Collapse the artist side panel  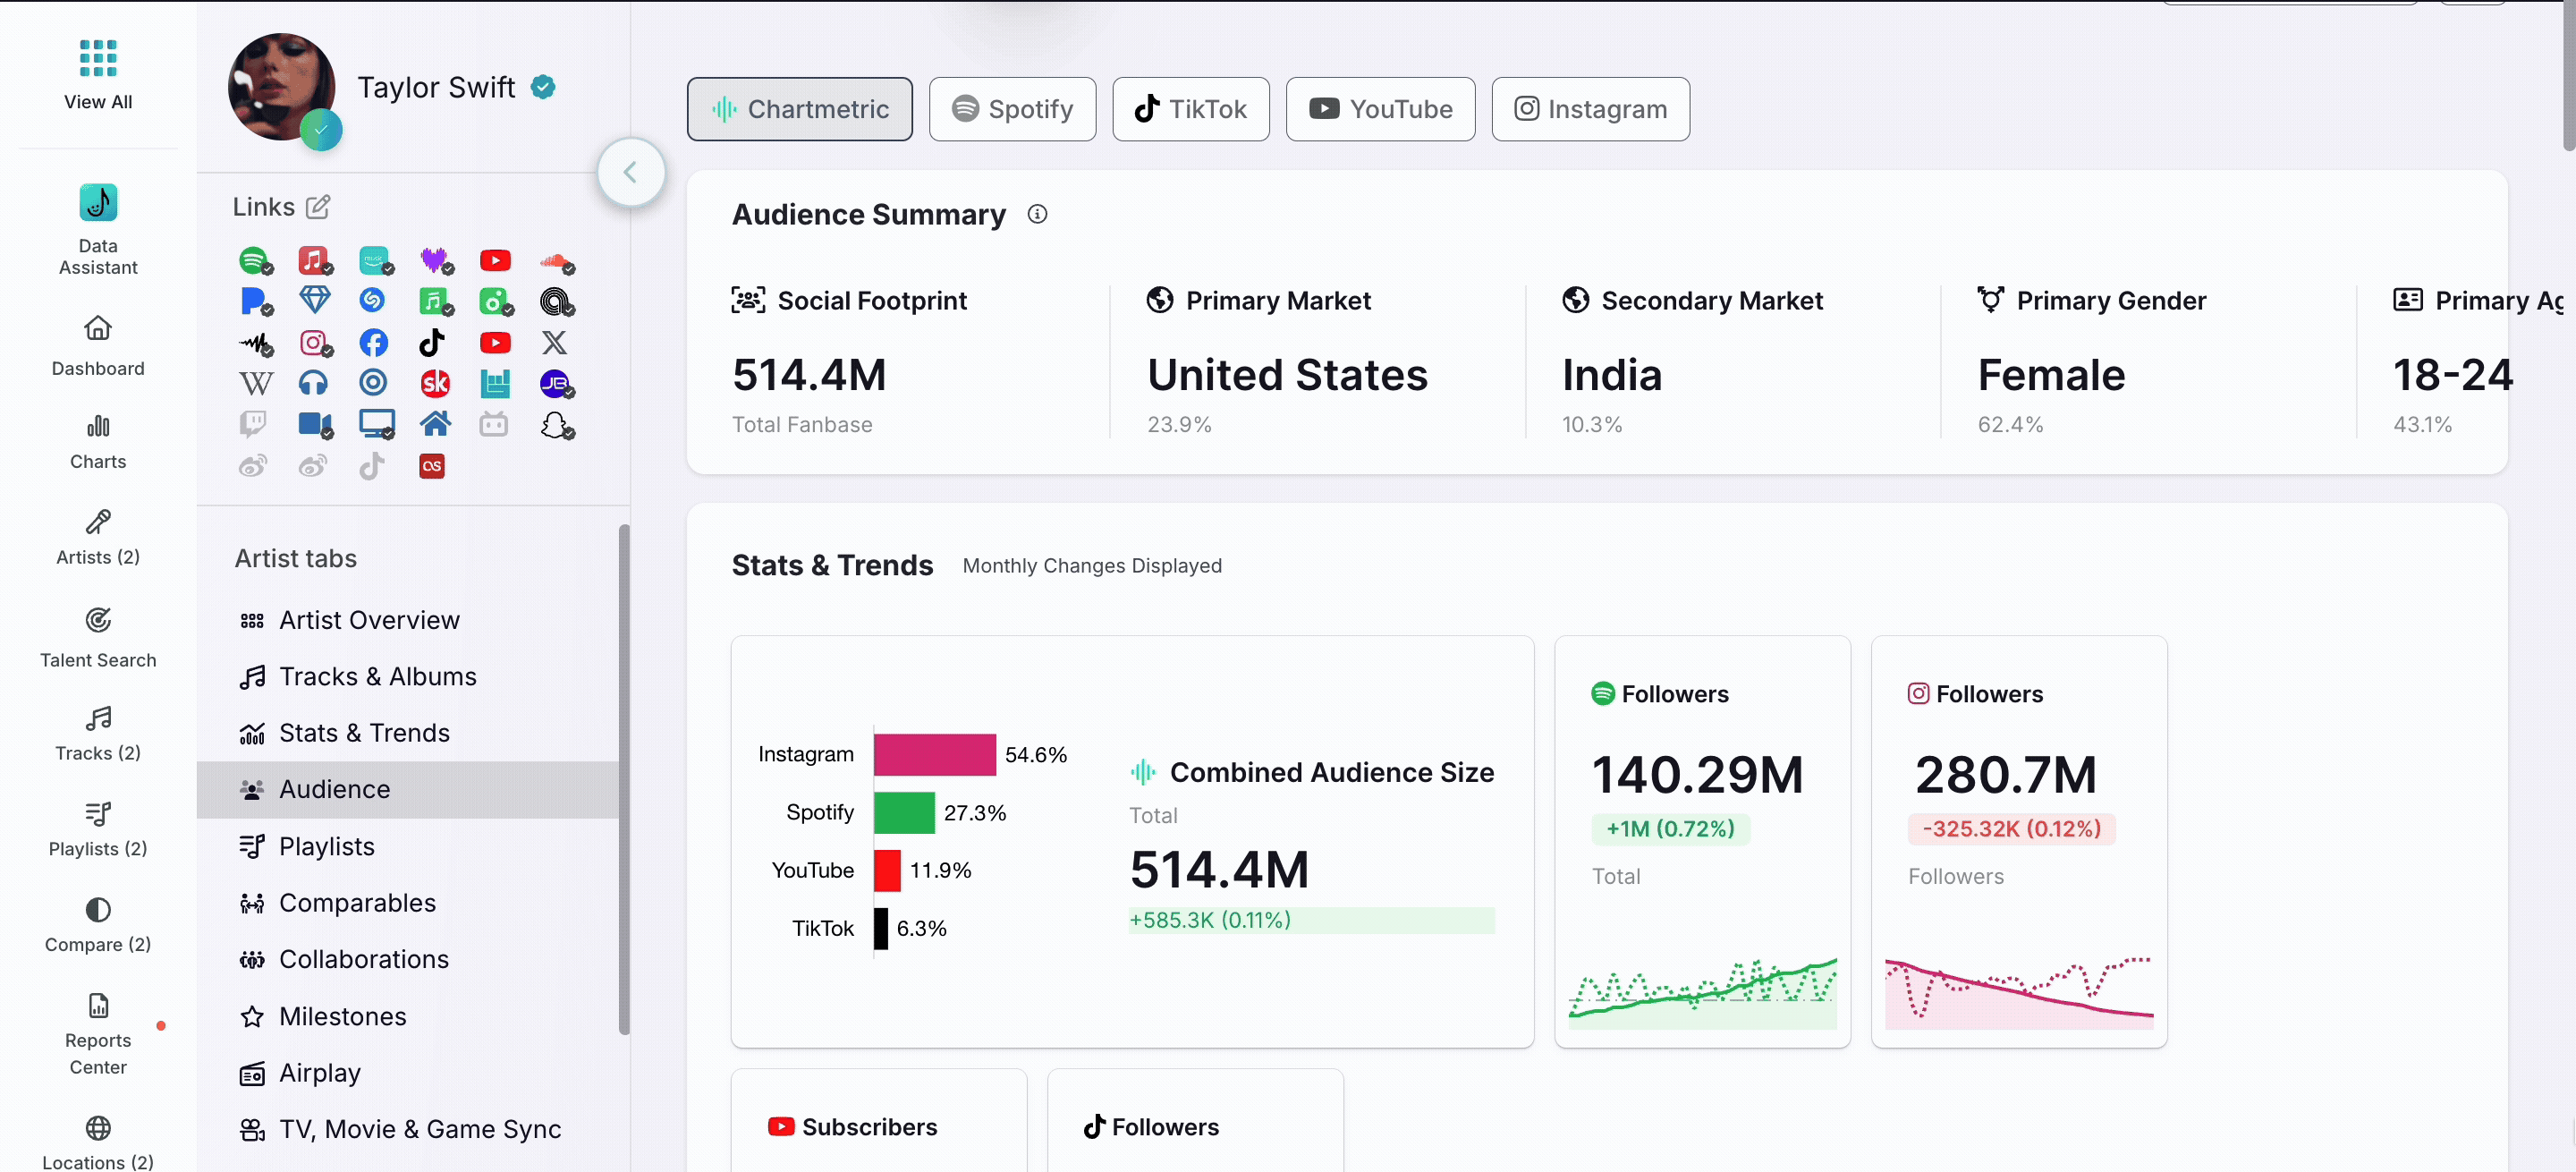(631, 173)
